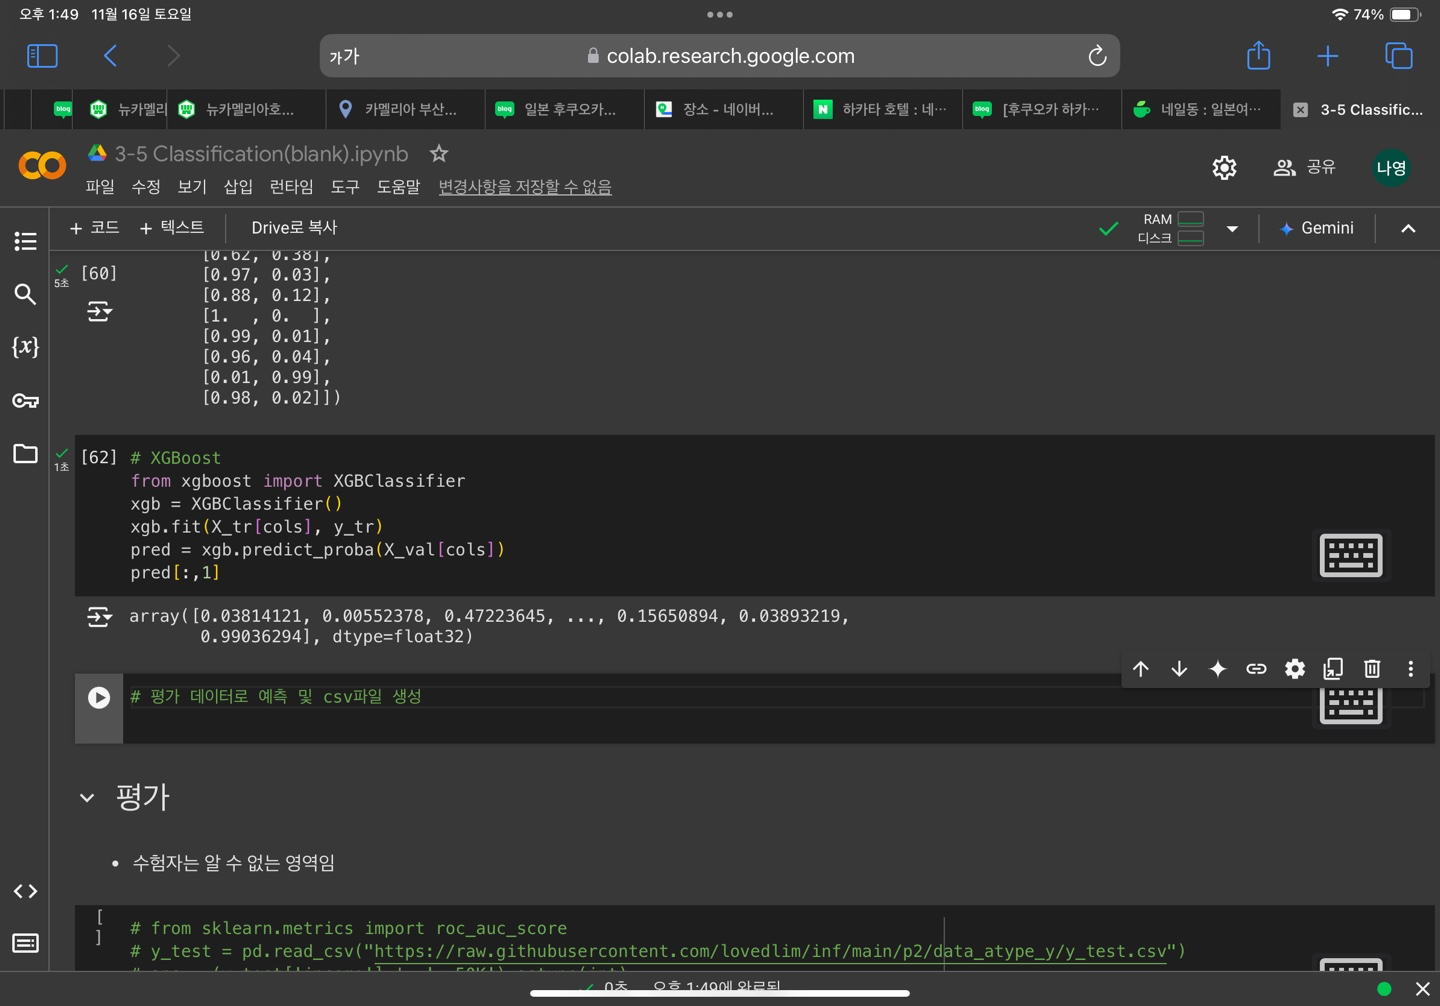Run the 평가 데이터로 예측 cell

pyautogui.click(x=99, y=697)
